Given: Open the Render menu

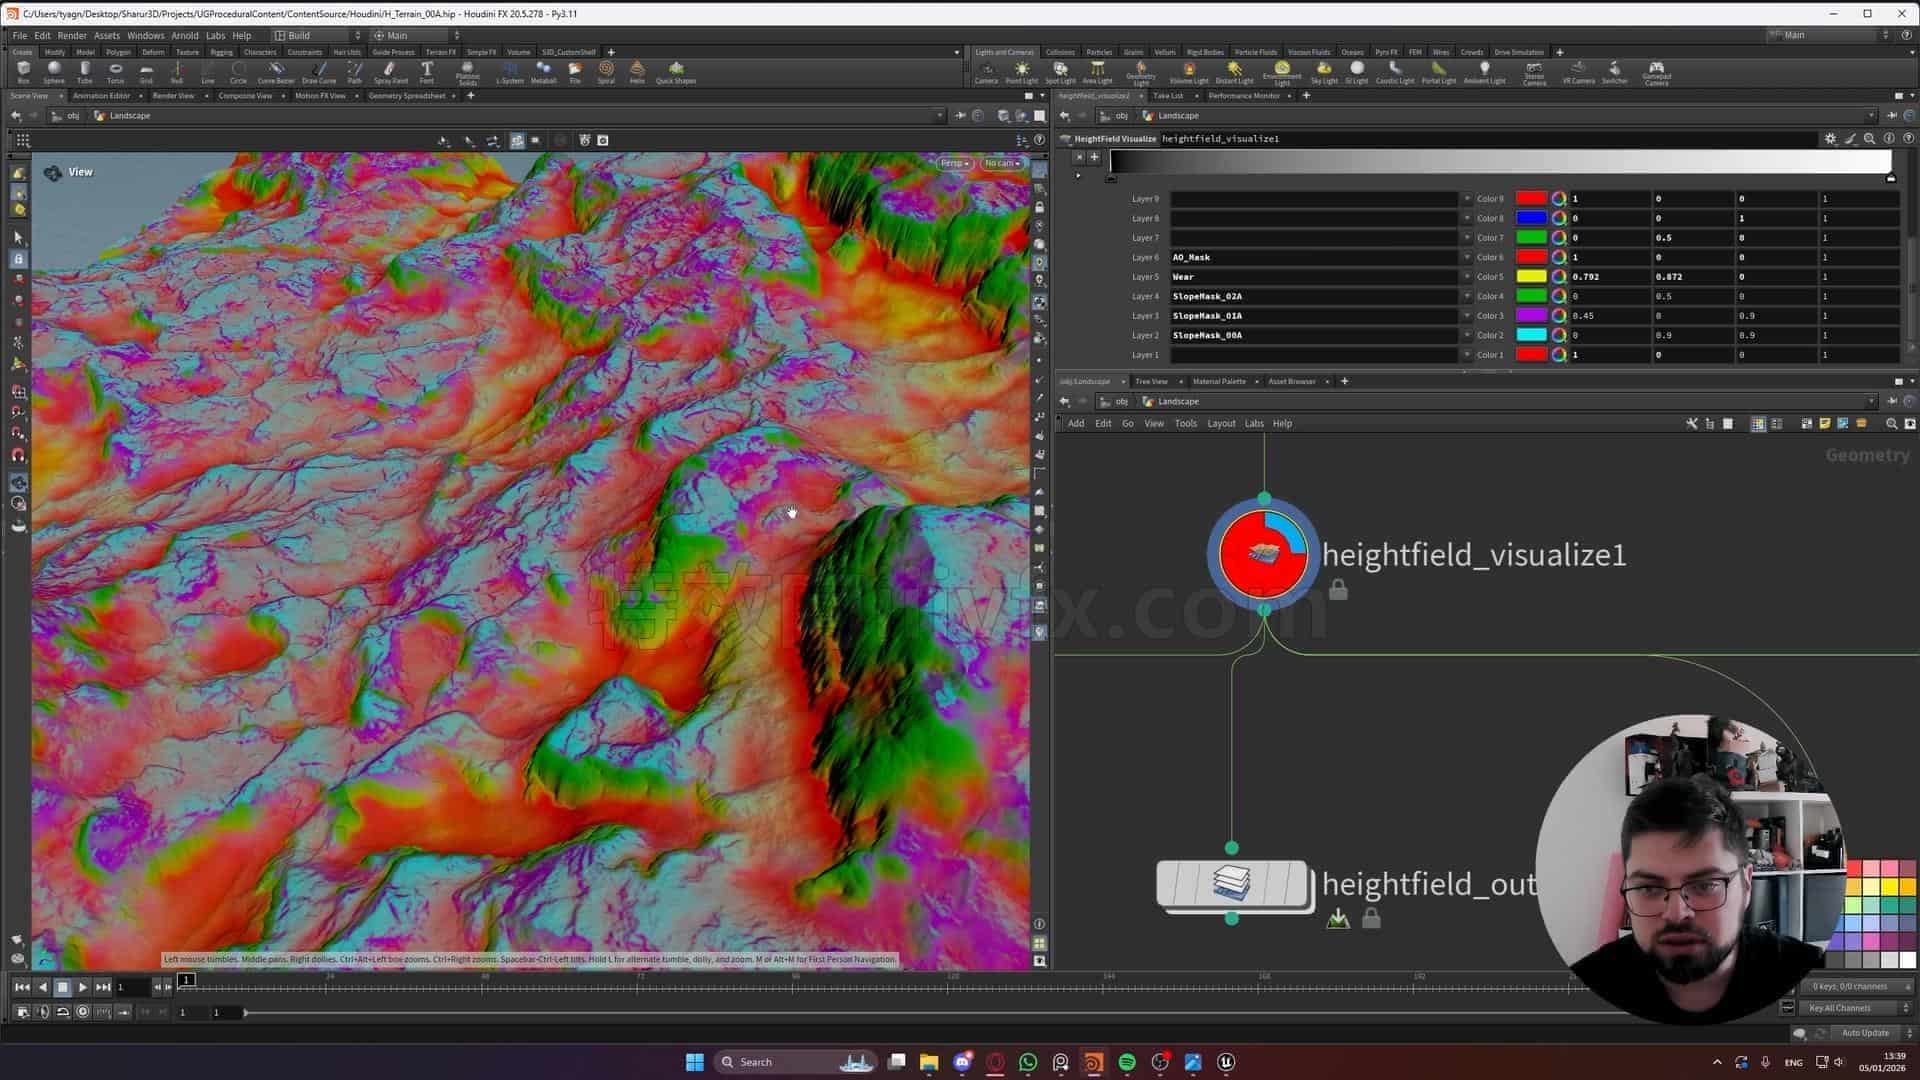Looking at the screenshot, I should click(72, 35).
